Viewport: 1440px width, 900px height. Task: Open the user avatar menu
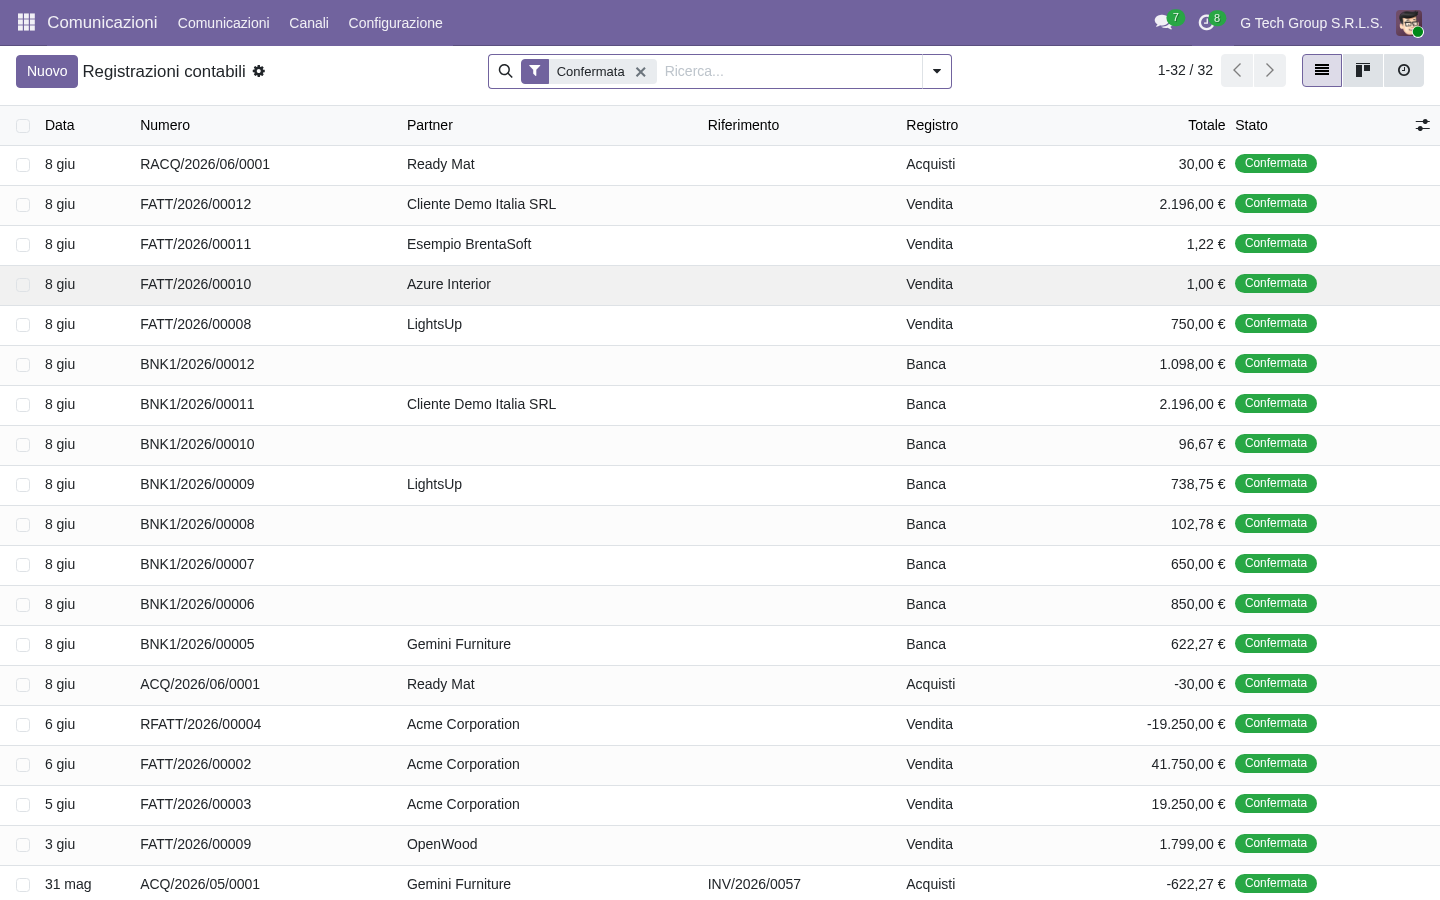click(1409, 23)
